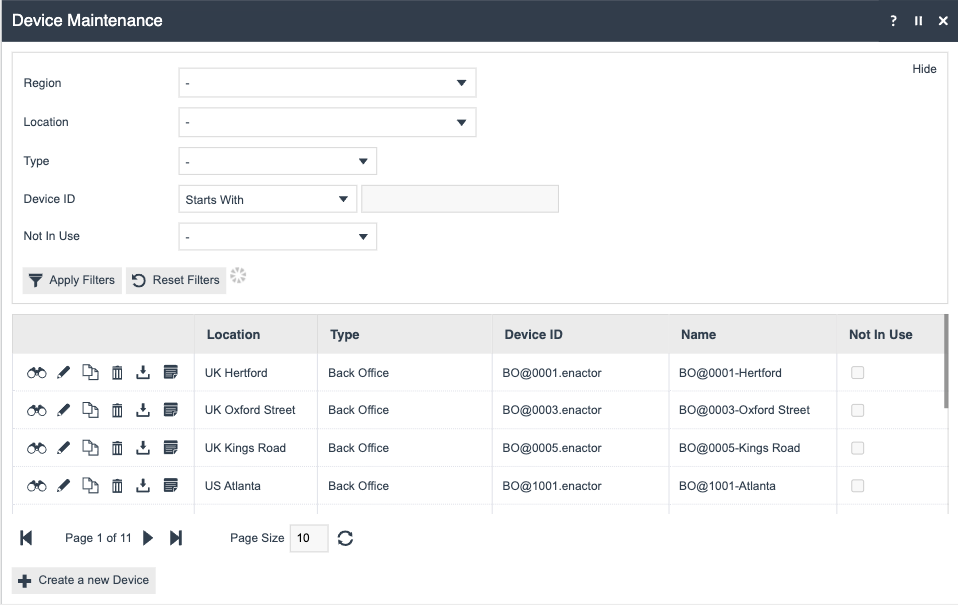Toggle Not In Use checkbox for BO@1001-Atlanta
Screen dimensions: 958x605
(x=857, y=486)
